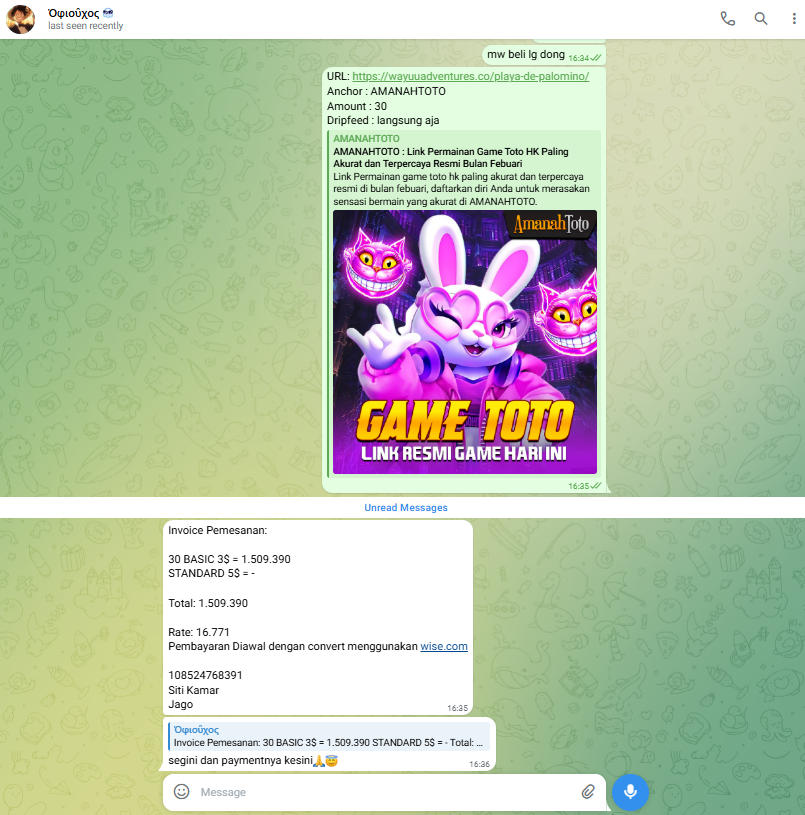Open the wise.com link in the invoice
Image resolution: width=805 pixels, height=815 pixels.
443,646
